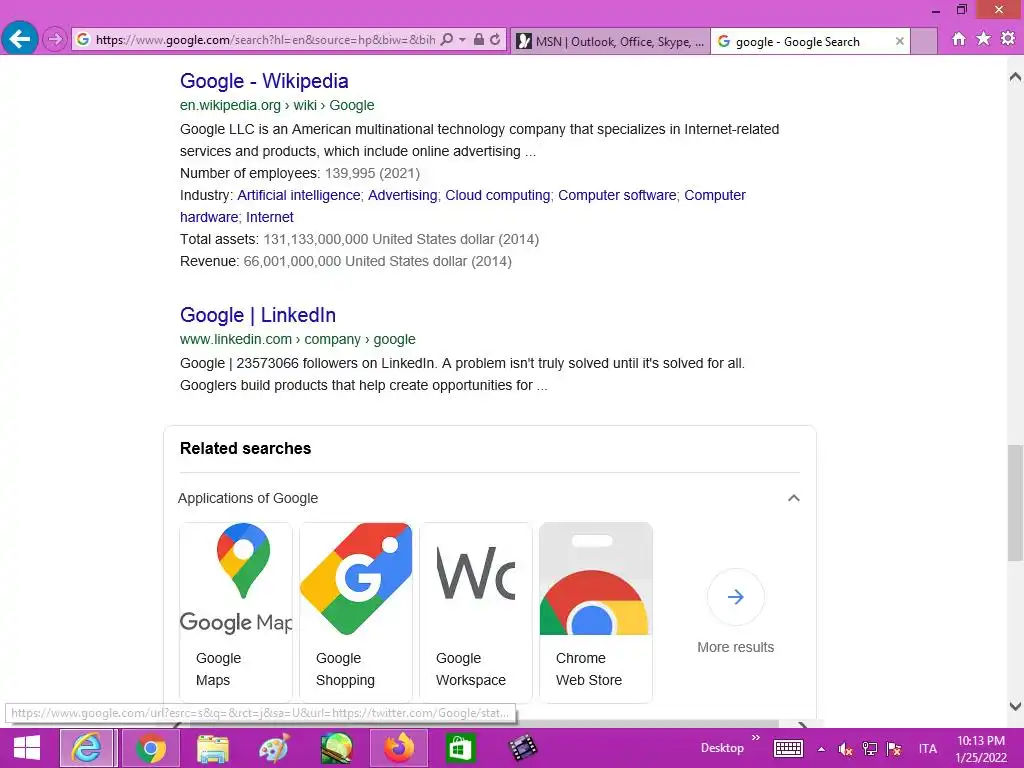Open the Chrome Web Store card

tap(596, 612)
